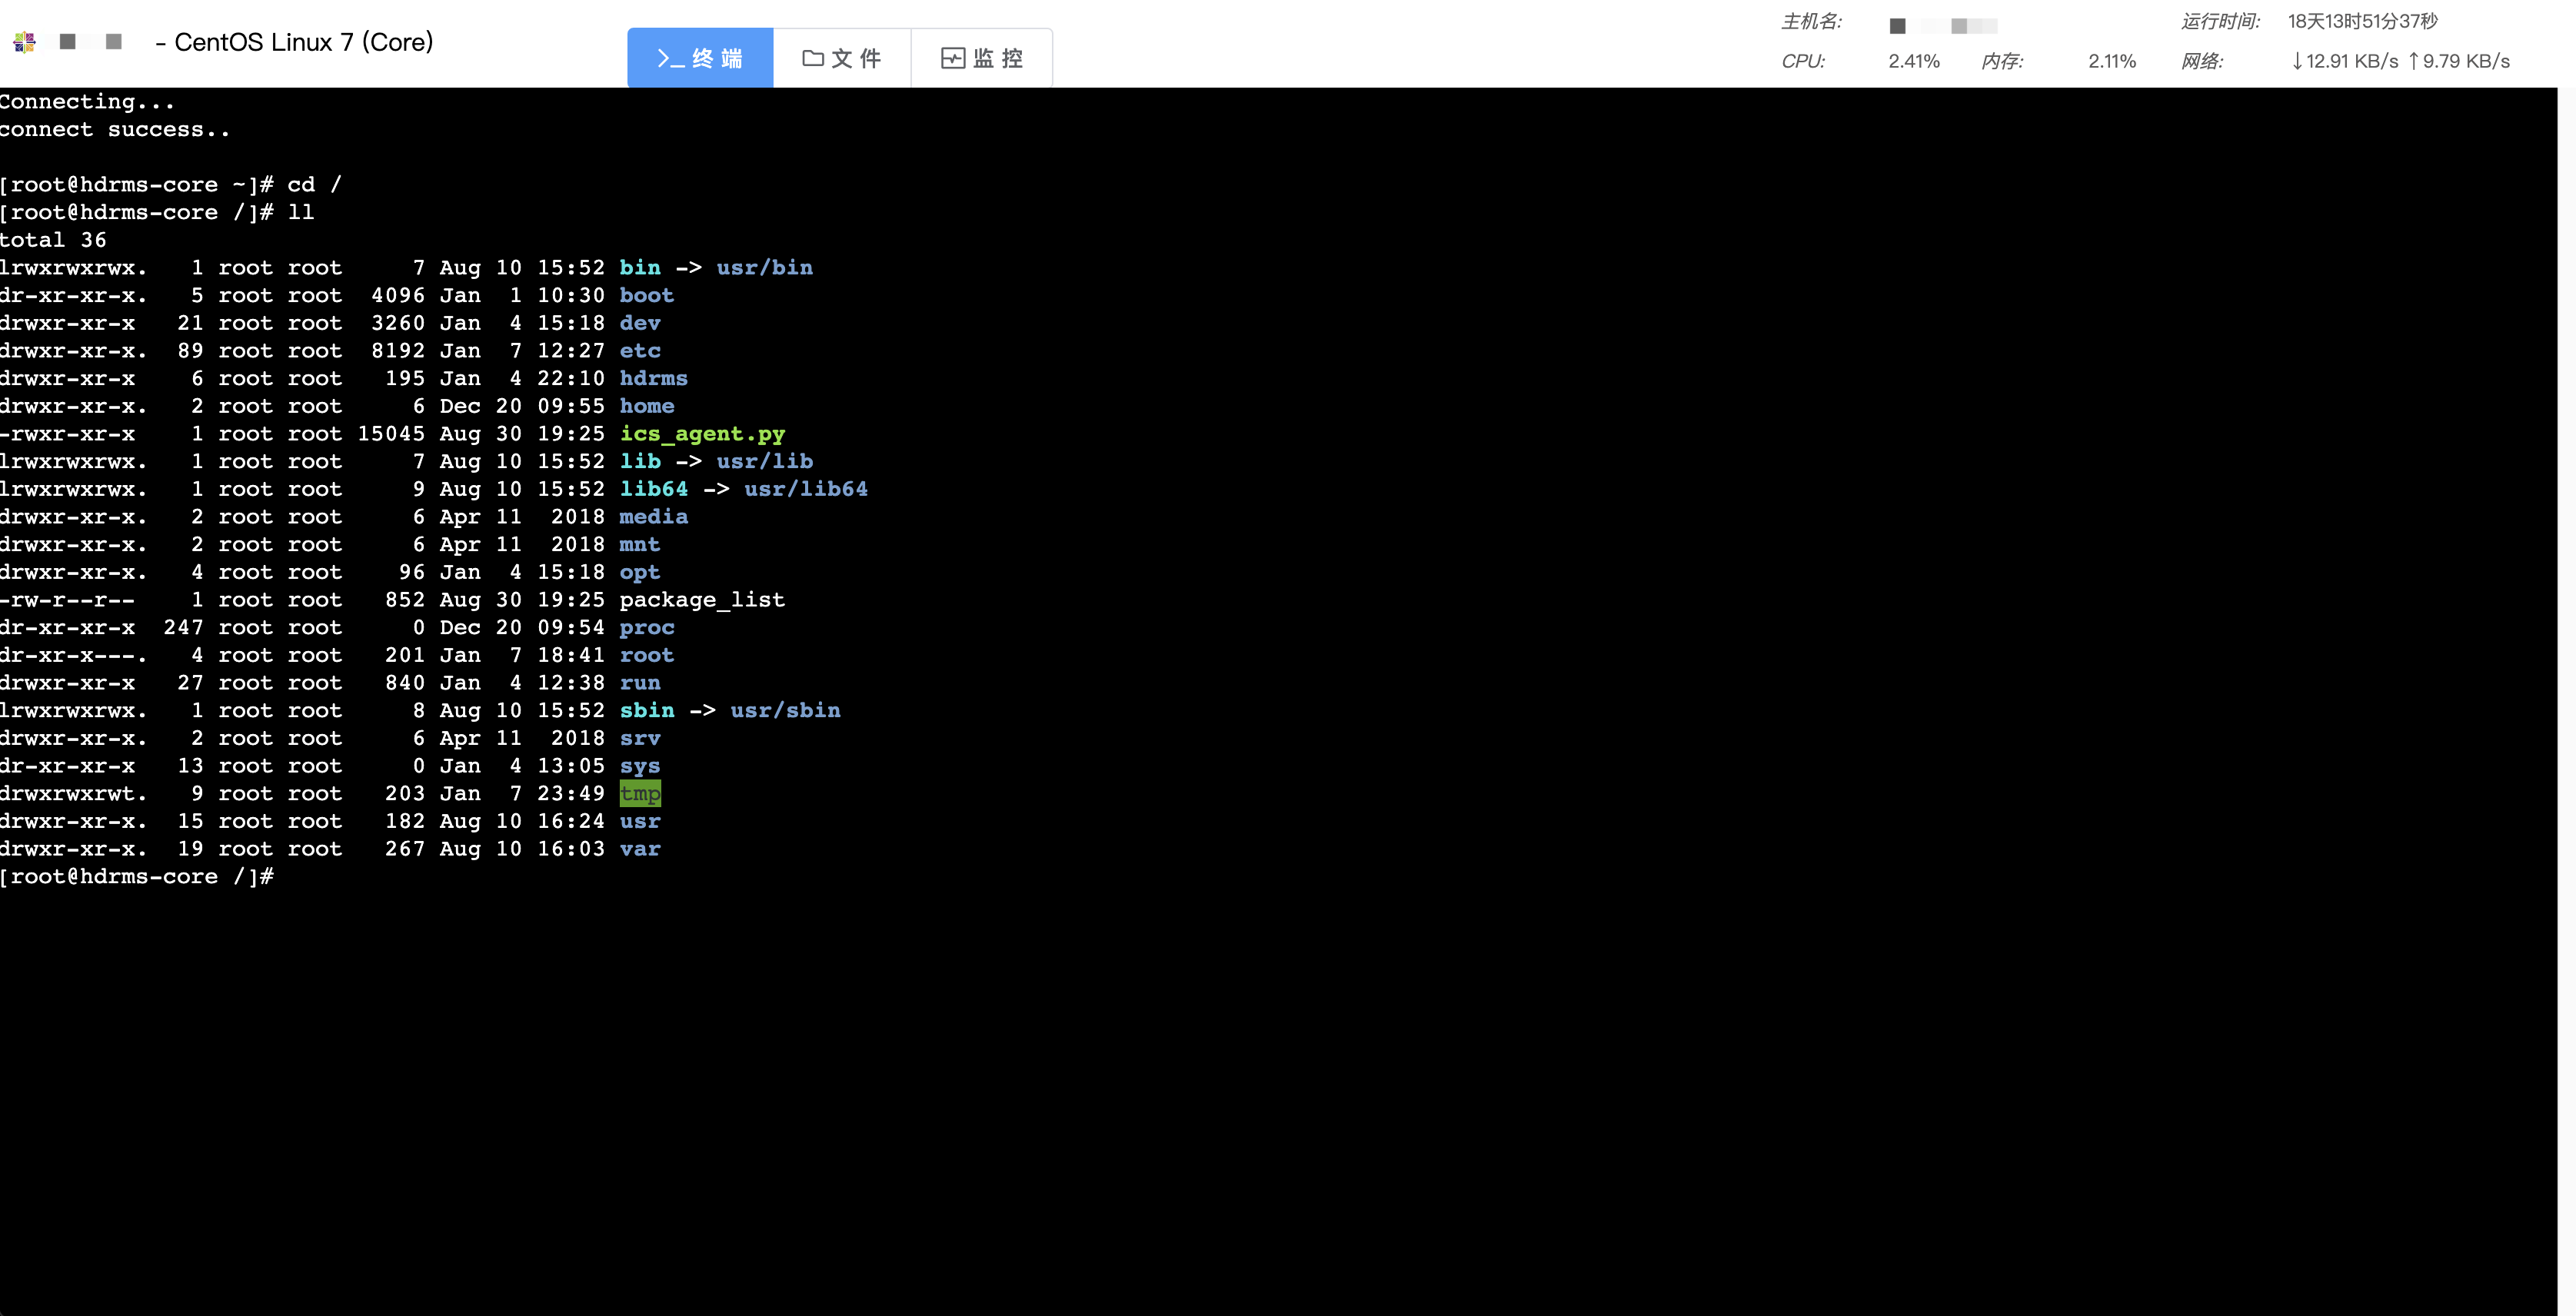Click the chart icon on 监控 tab
The height and width of the screenshot is (1316, 2576).
point(953,59)
